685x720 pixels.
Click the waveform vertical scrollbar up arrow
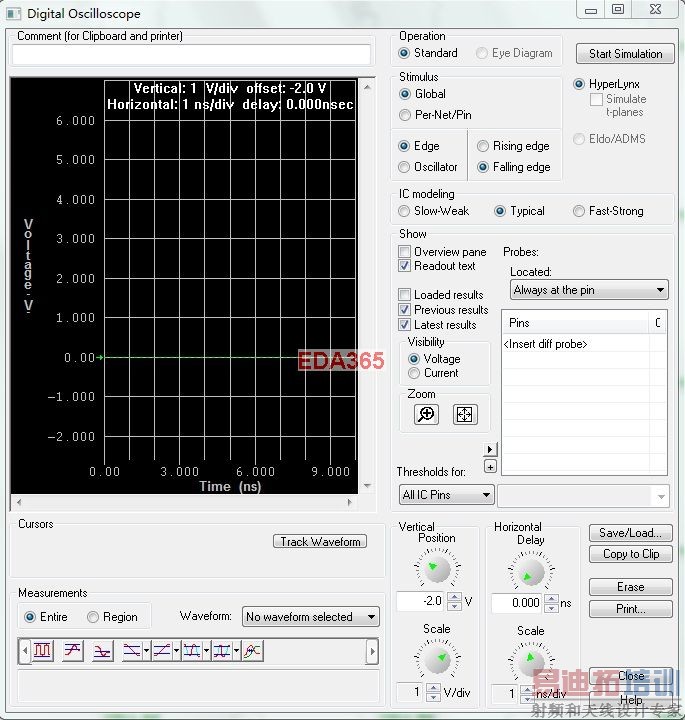point(367,87)
